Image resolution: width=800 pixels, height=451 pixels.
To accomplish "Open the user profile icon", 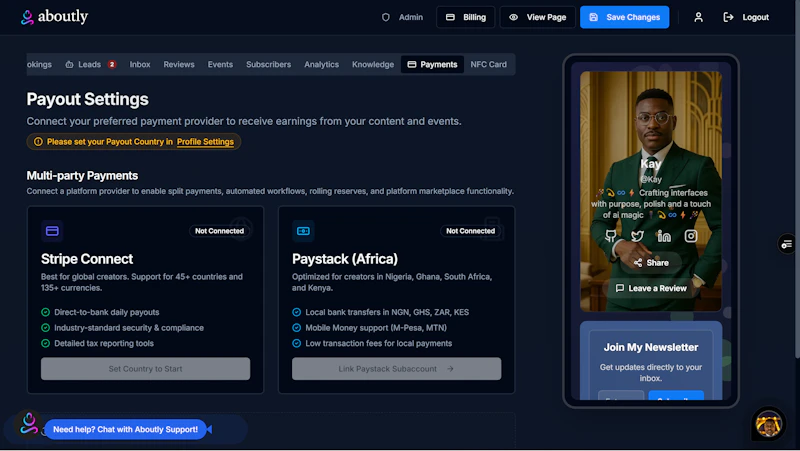I will click(698, 17).
